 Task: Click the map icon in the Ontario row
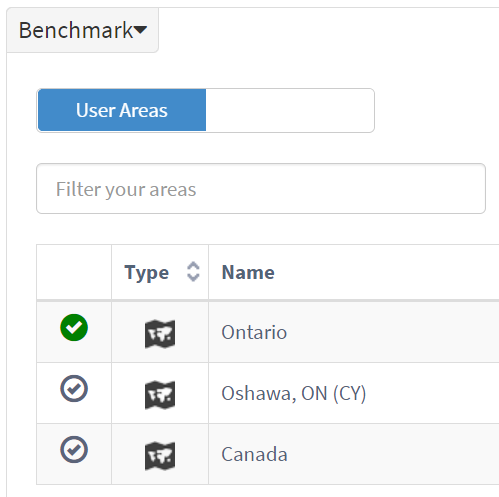160,334
